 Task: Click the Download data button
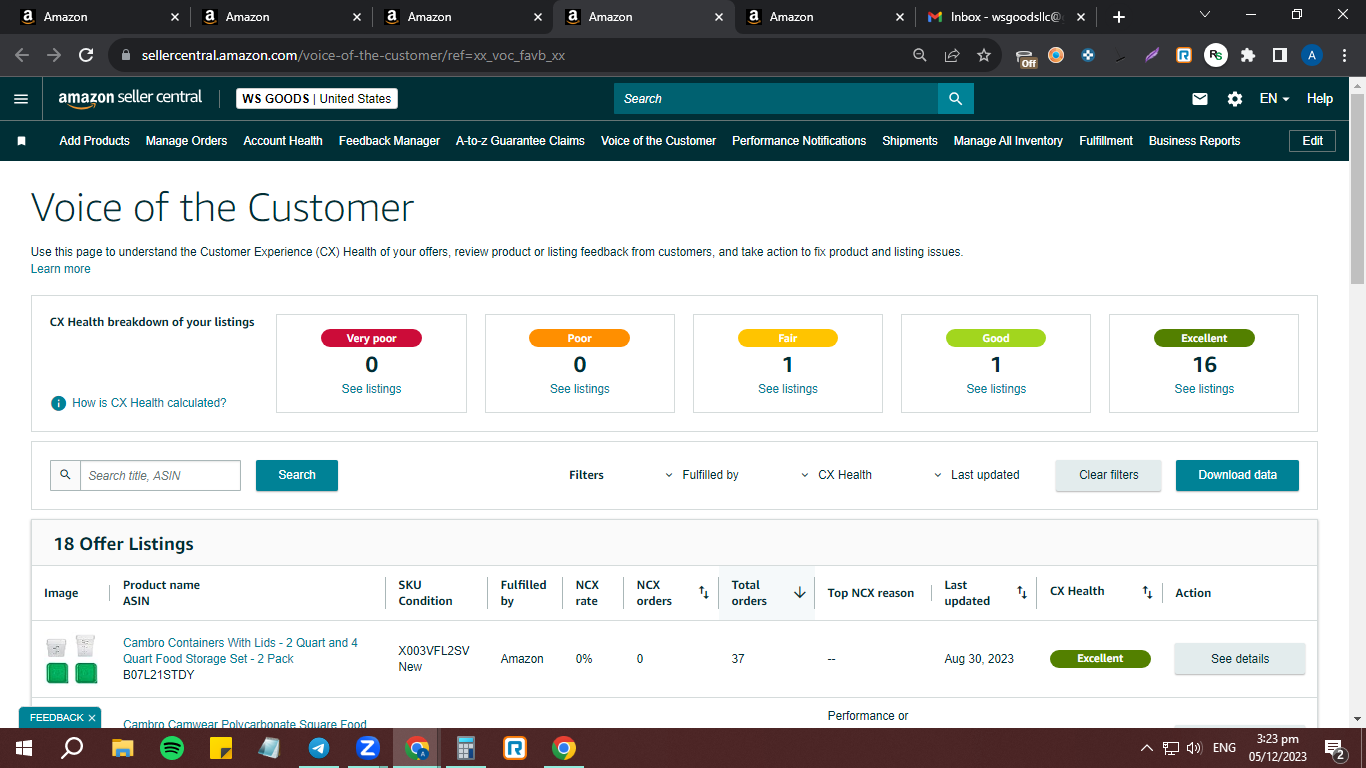click(x=1237, y=475)
